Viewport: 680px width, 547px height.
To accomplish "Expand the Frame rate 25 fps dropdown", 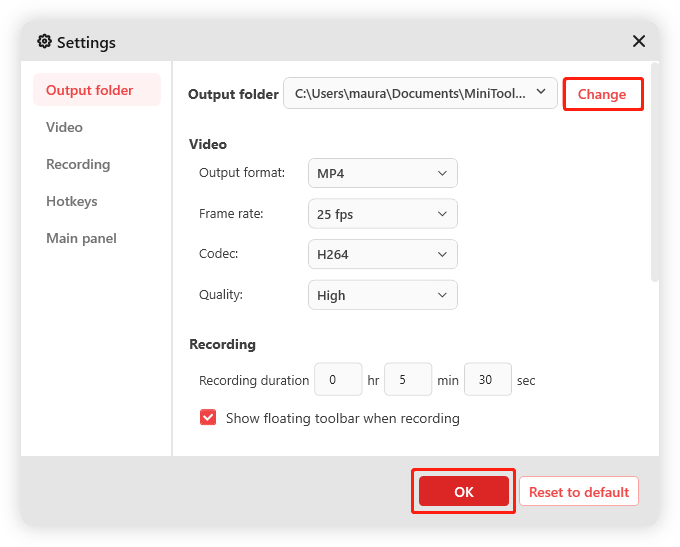I will pyautogui.click(x=382, y=214).
